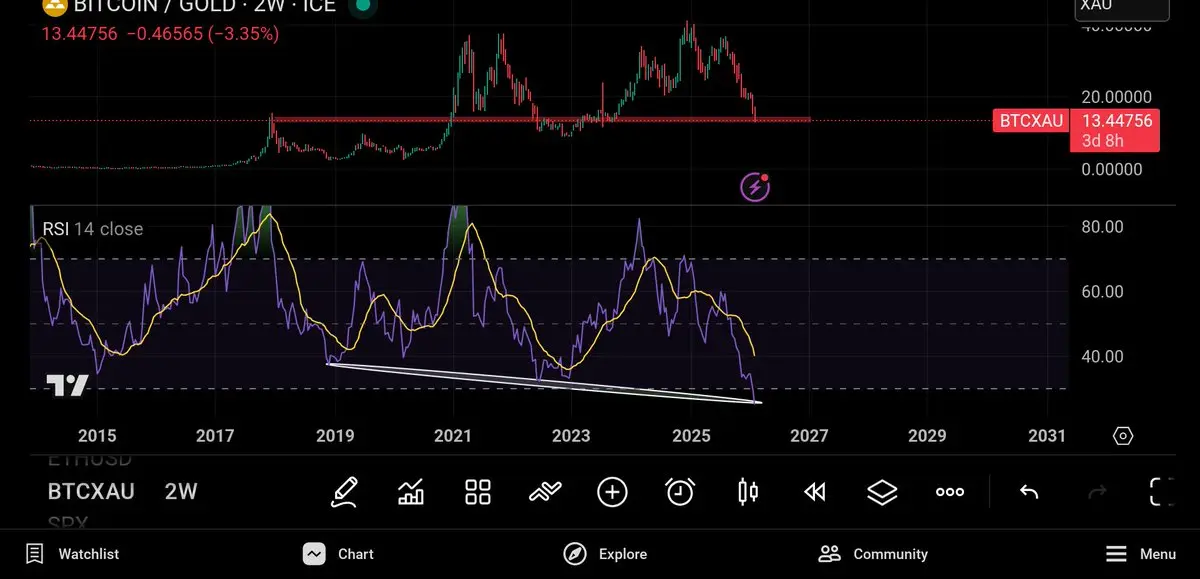Open the indicators chart icon
The height and width of the screenshot is (579, 1200).
pos(411,491)
